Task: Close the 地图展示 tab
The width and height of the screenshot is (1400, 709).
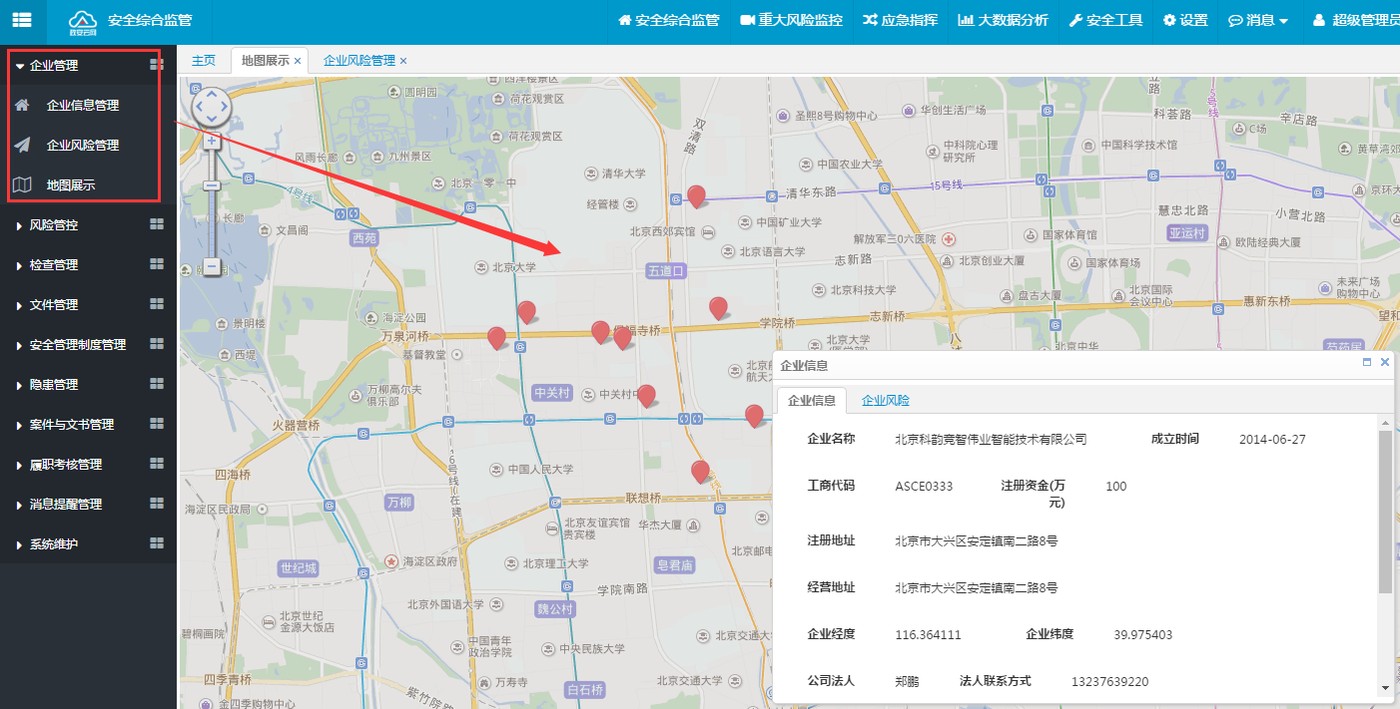Action: 298,62
